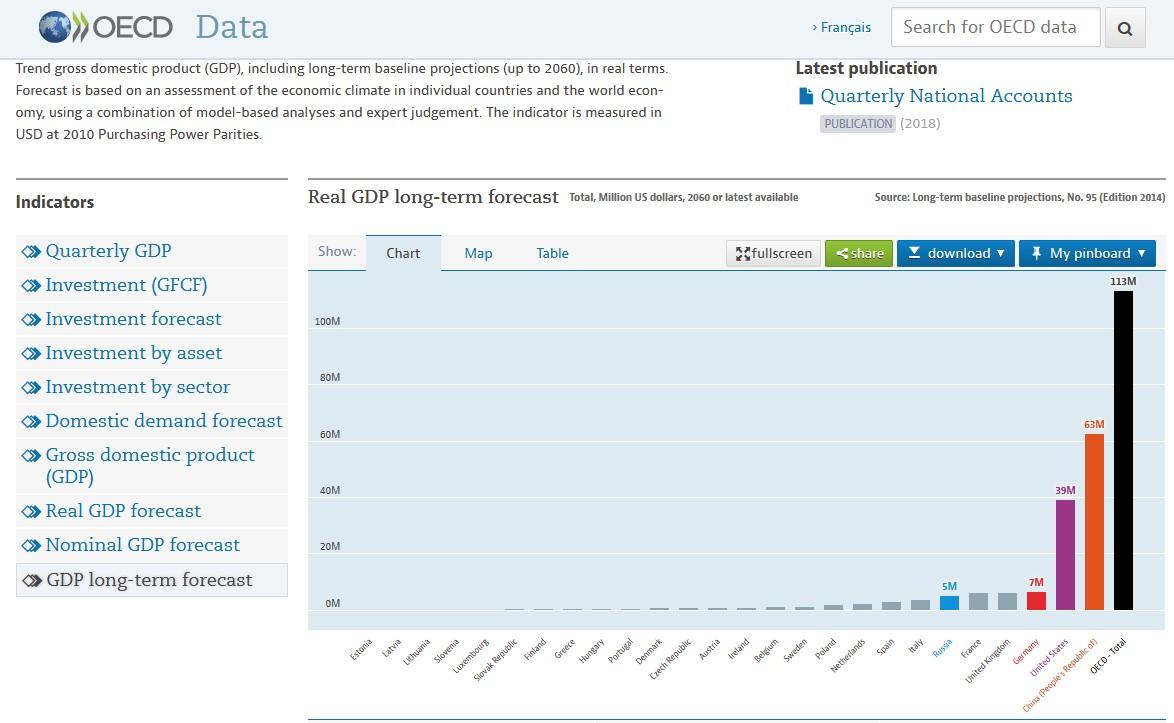This screenshot has height=723, width=1174.
Task: Select GDP long-term forecast indicator
Action: 152,580
